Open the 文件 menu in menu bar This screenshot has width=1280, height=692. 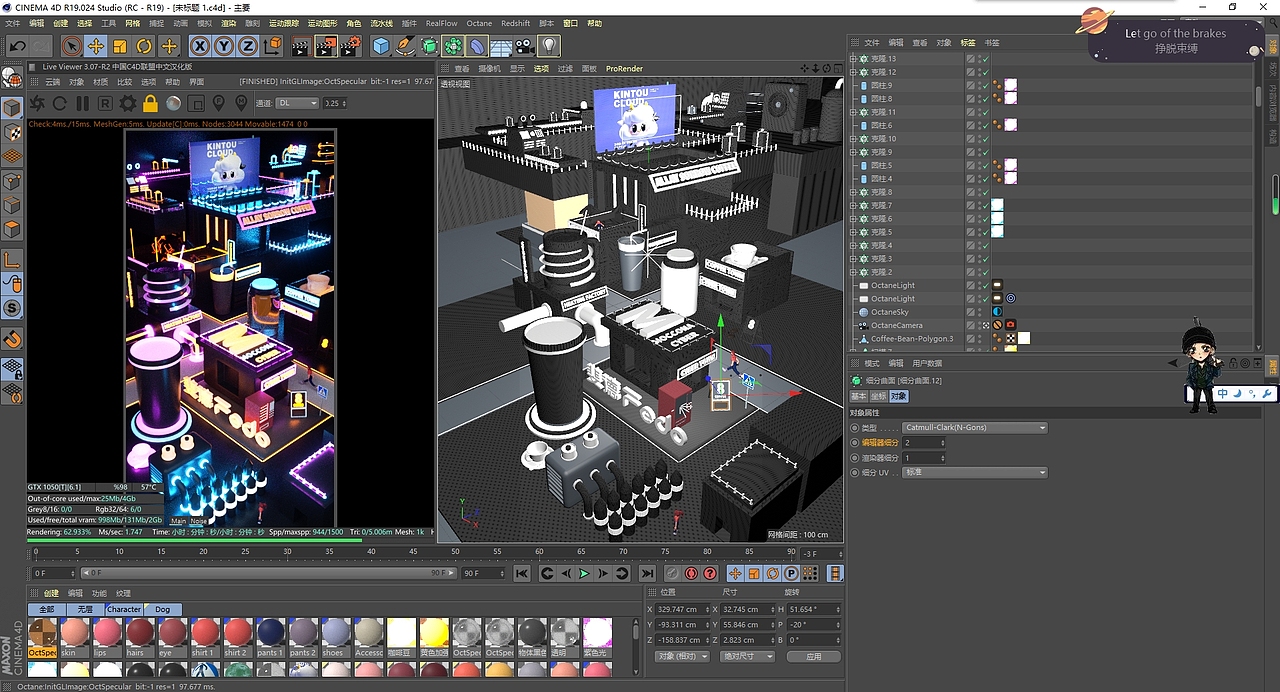click(x=14, y=23)
